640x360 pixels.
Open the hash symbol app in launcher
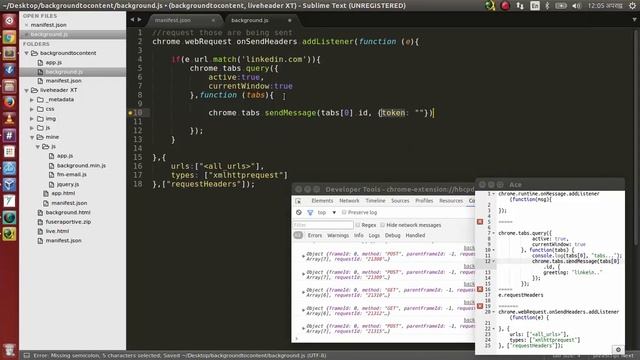[x=9, y=135]
